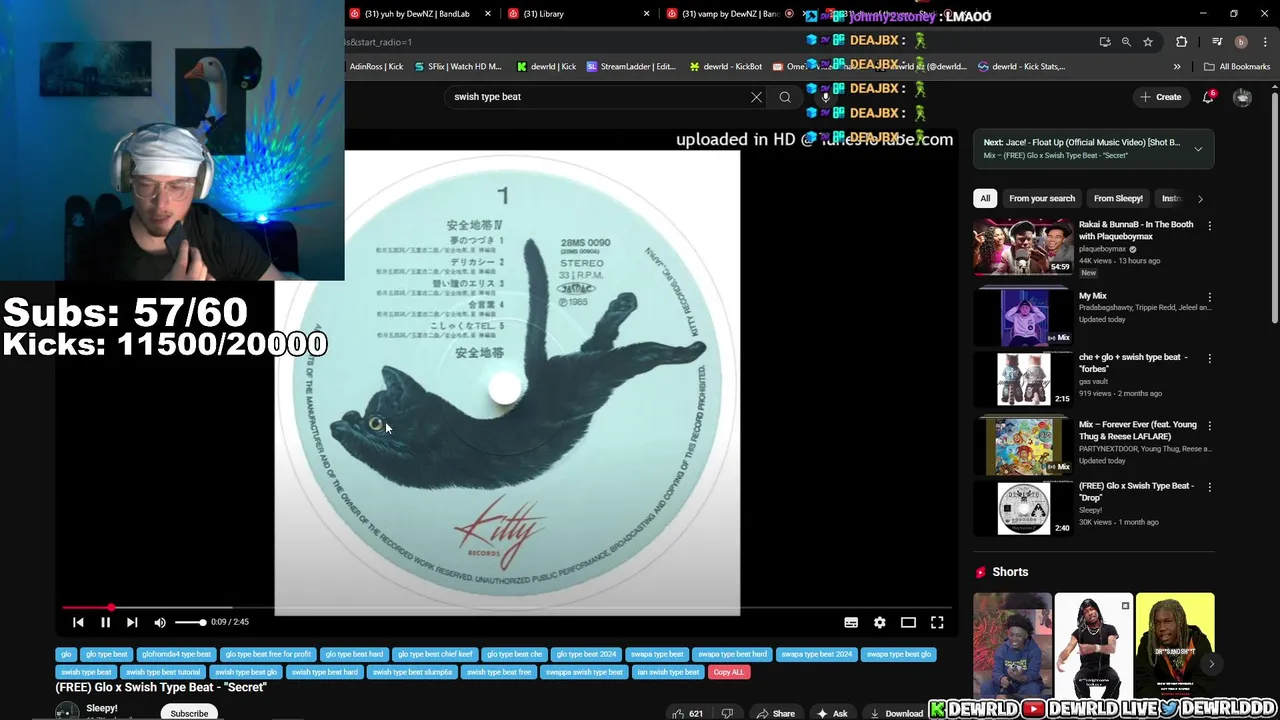Dislike the video with the thumbs-down button
Viewport: 1280px width, 720px height.
[727, 714]
